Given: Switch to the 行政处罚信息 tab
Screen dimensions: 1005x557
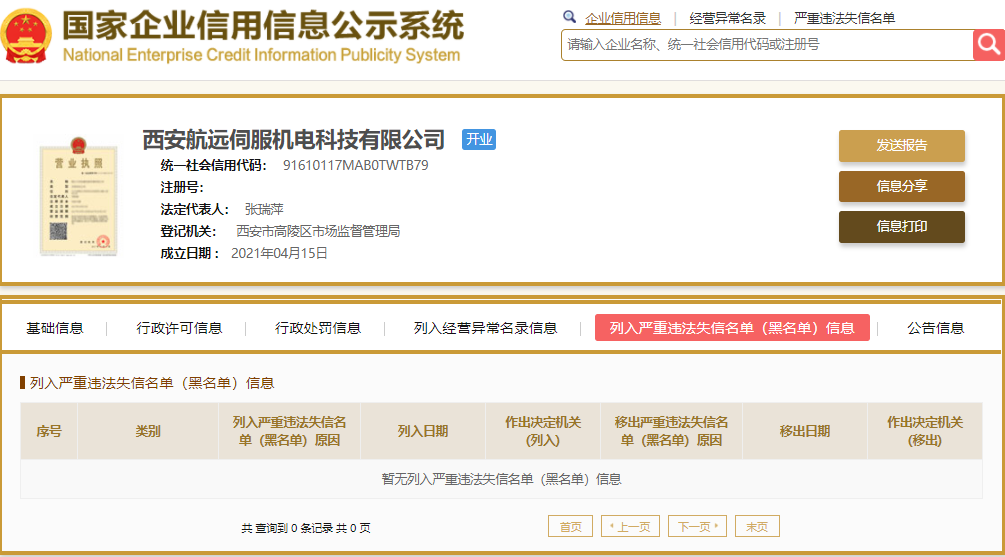Looking at the screenshot, I should click(x=318, y=328).
